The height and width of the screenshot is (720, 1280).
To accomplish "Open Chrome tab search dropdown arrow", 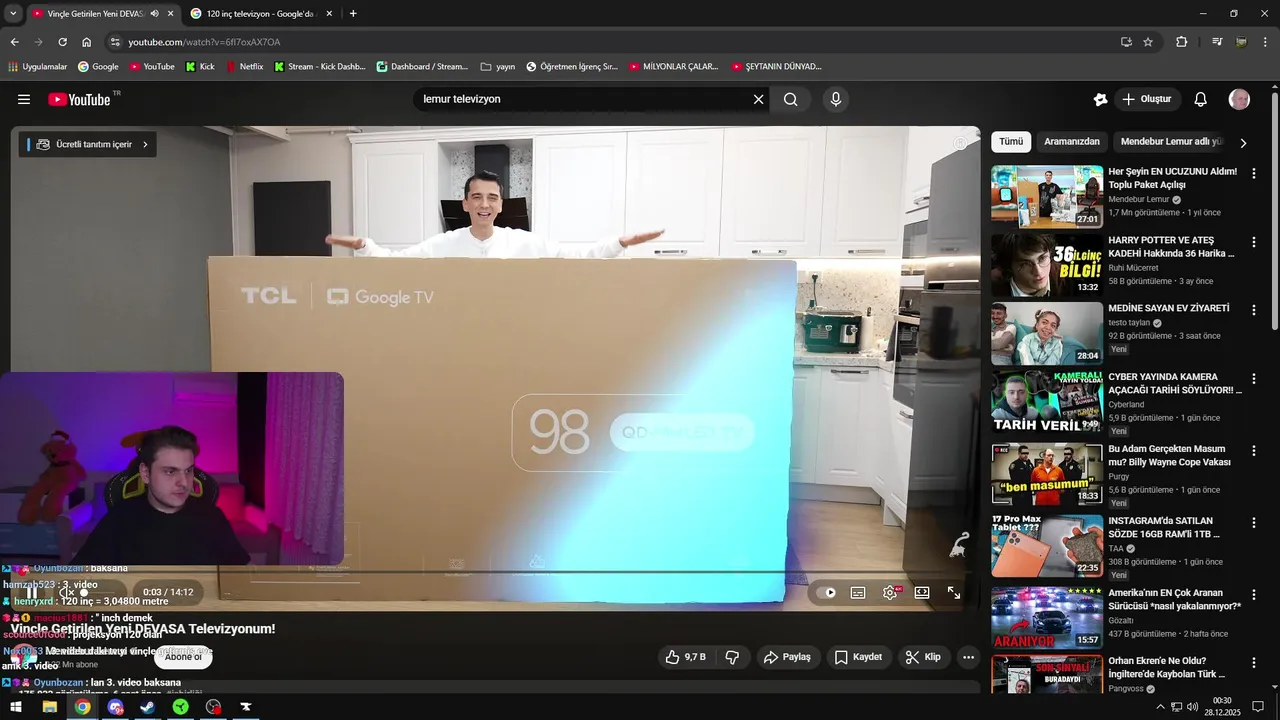I will (13, 13).
